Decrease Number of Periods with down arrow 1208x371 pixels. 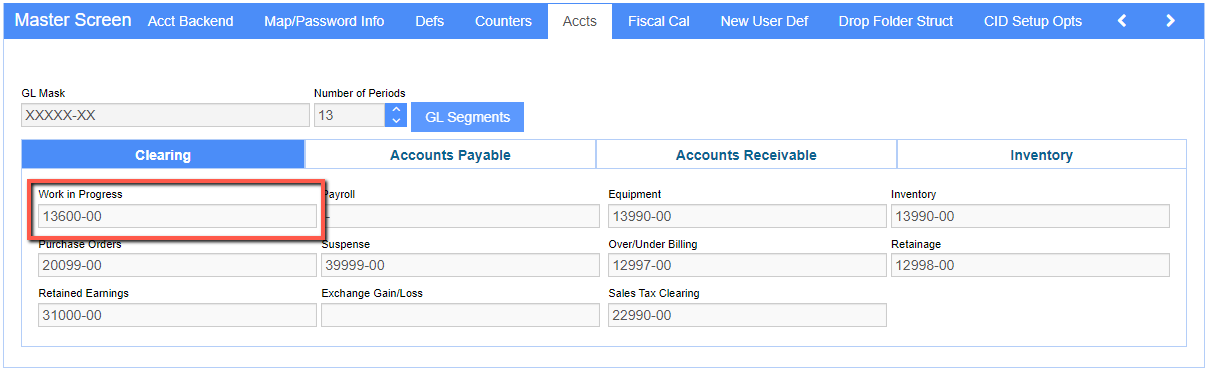tap(396, 121)
